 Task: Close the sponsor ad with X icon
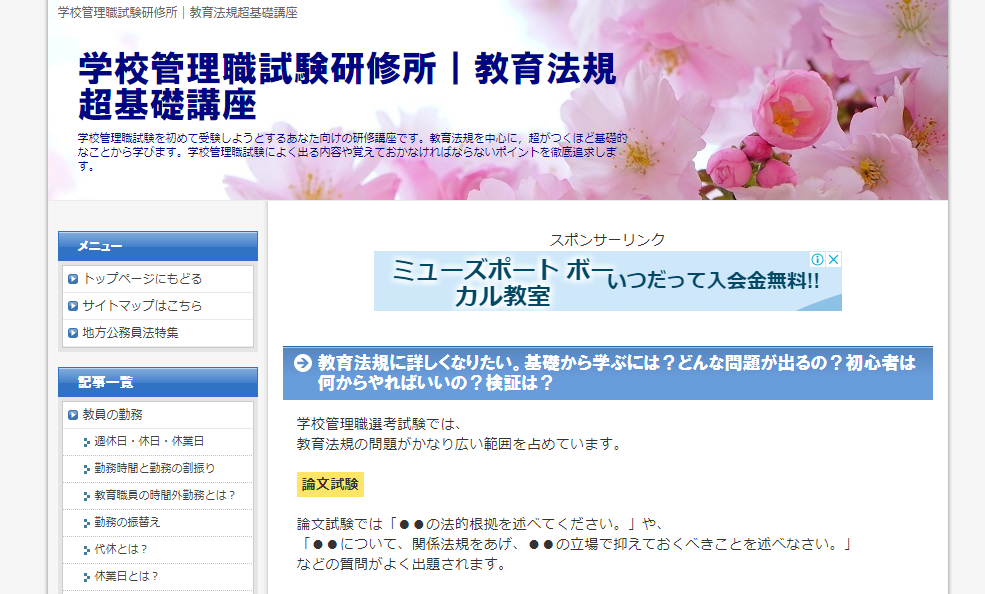pos(833,259)
